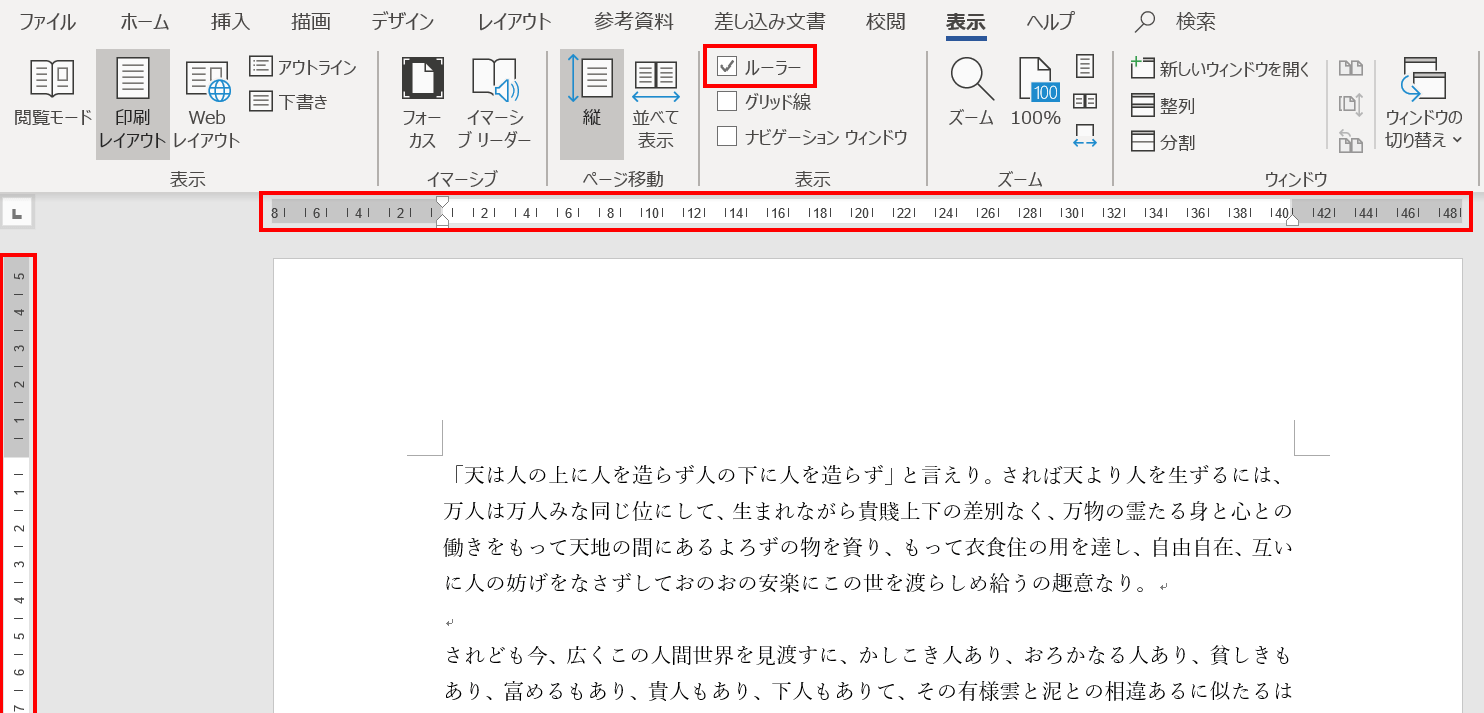Click the search magnifier icon
This screenshot has width=1484, height=713.
click(x=1146, y=21)
